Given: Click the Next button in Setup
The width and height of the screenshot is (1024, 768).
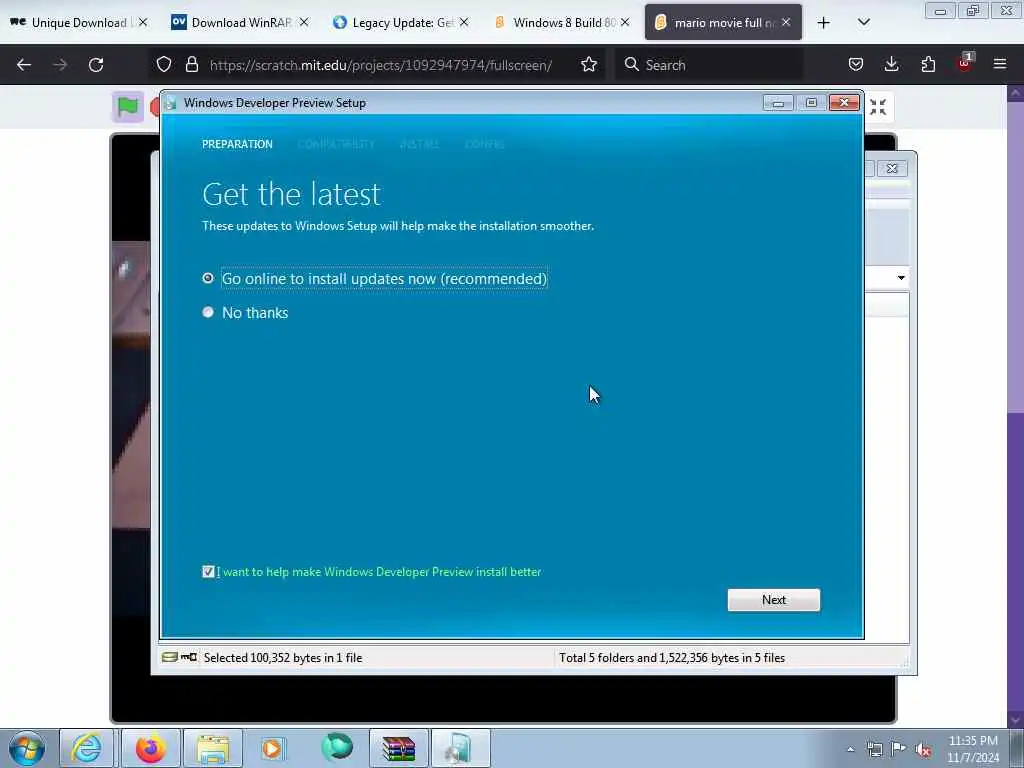Looking at the screenshot, I should (x=773, y=600).
